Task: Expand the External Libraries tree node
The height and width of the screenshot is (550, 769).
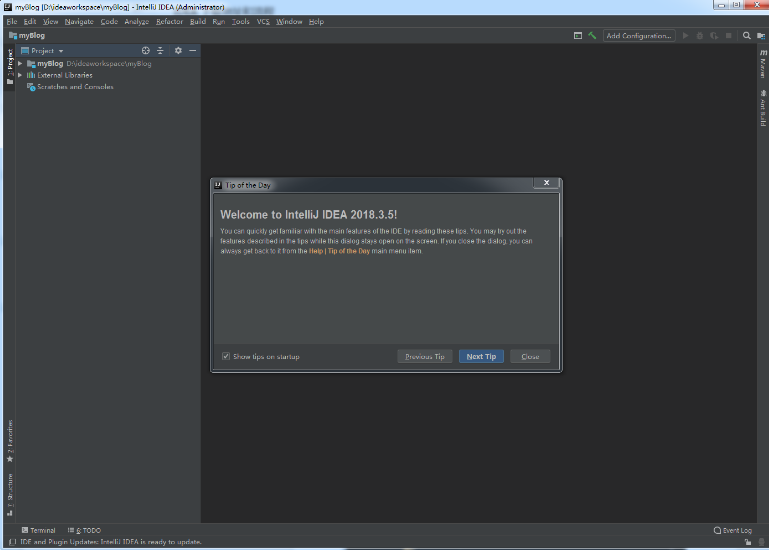Action: [x=20, y=75]
